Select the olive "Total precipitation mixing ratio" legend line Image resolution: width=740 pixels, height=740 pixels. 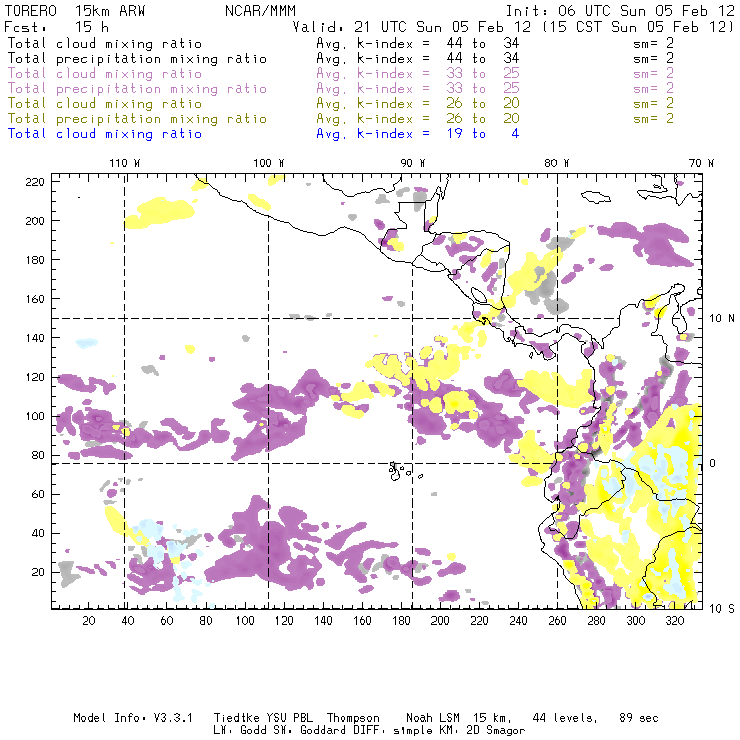click(x=137, y=119)
